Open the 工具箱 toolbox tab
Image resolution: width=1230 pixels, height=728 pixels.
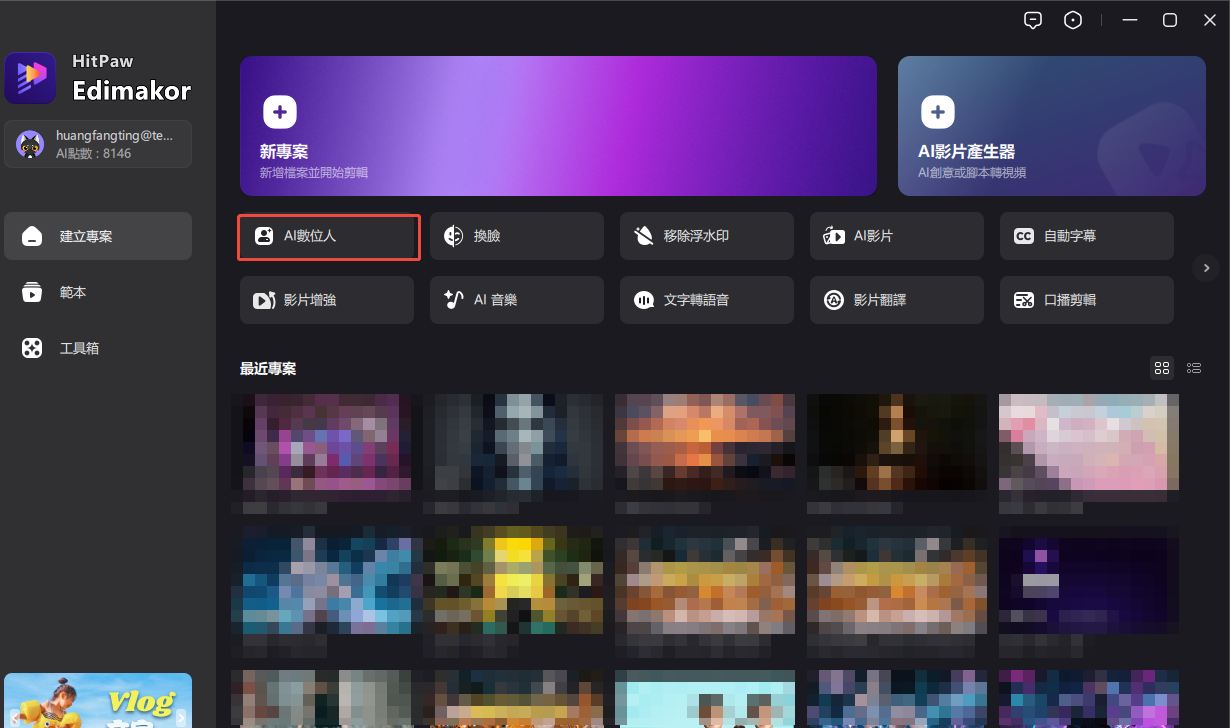pyautogui.click(x=97, y=349)
